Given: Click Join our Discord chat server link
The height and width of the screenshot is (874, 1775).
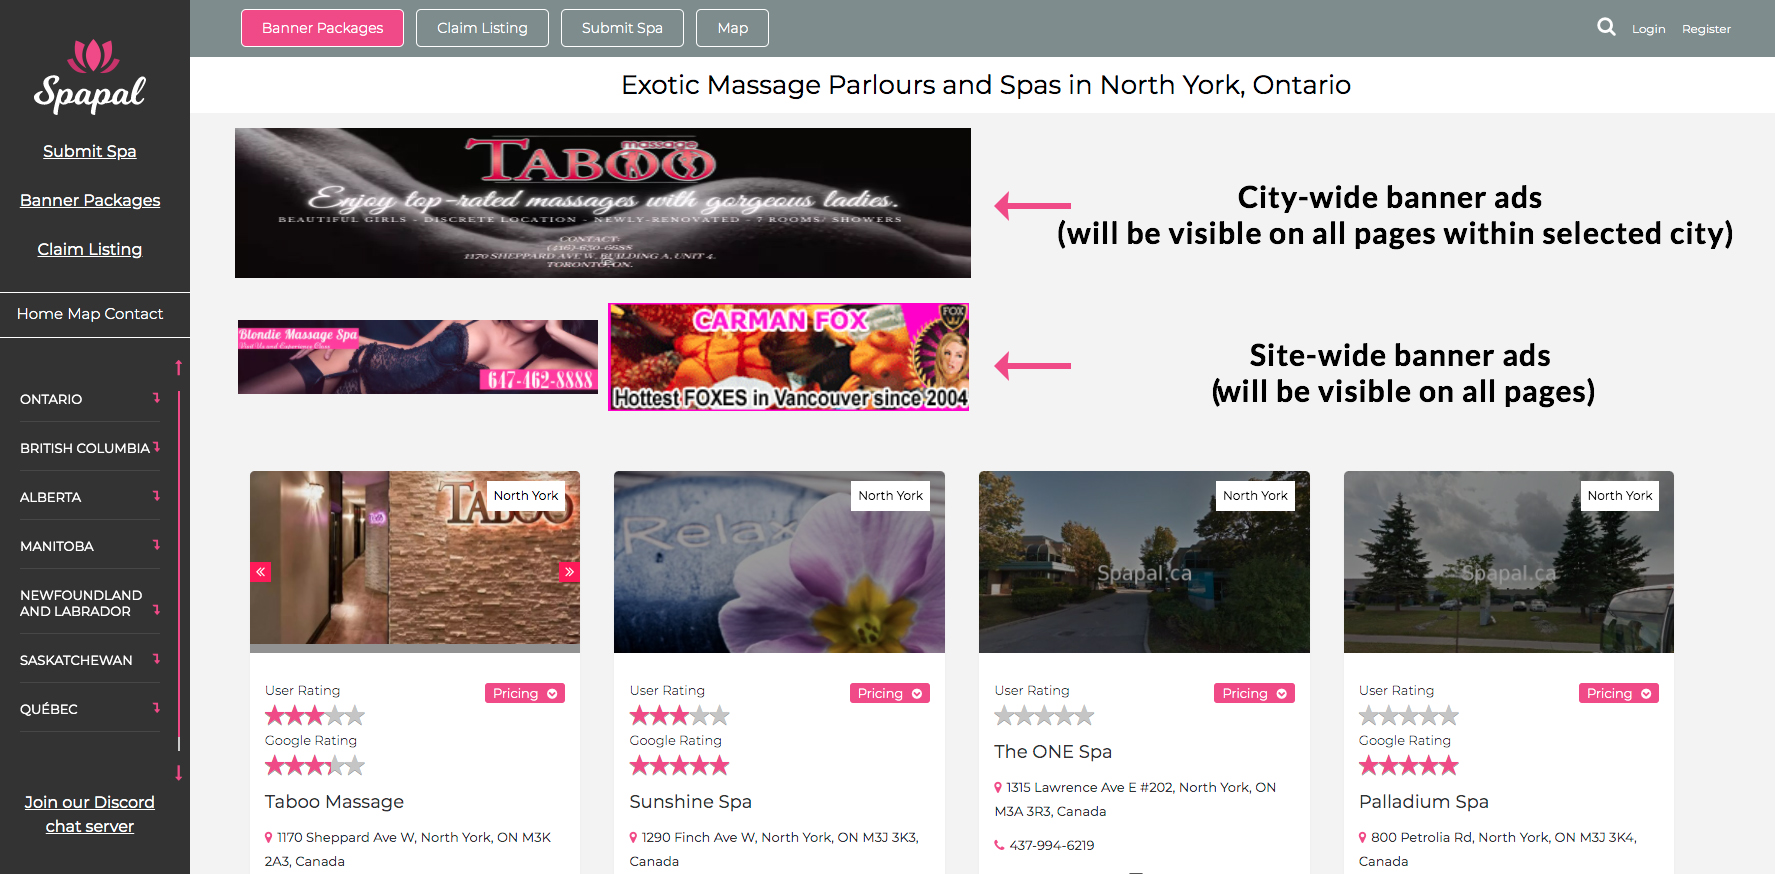Looking at the screenshot, I should point(90,814).
